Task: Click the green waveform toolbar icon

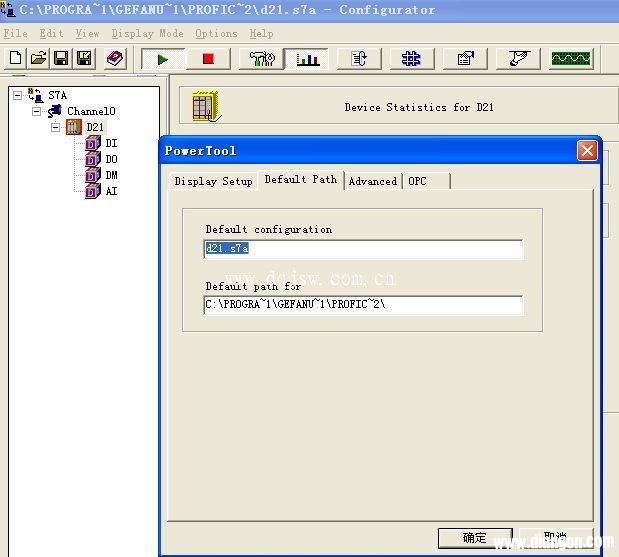Action: click(x=571, y=59)
